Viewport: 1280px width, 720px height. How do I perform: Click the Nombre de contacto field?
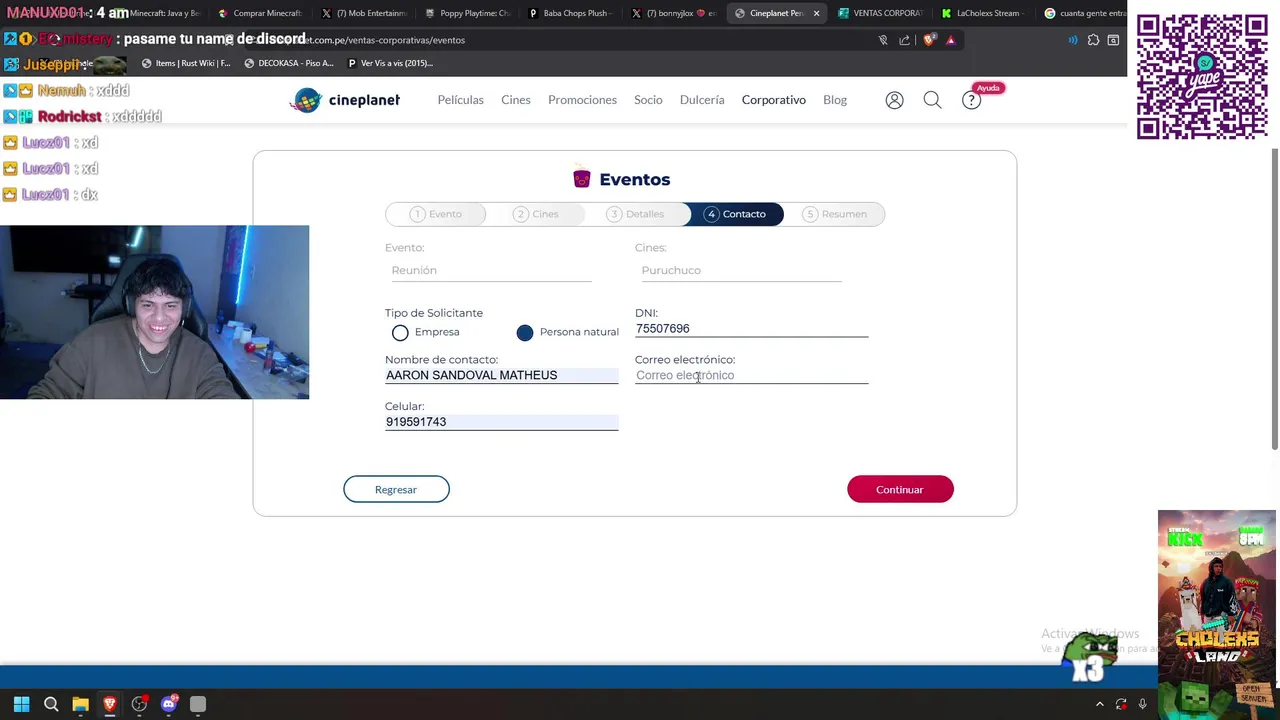tap(501, 375)
